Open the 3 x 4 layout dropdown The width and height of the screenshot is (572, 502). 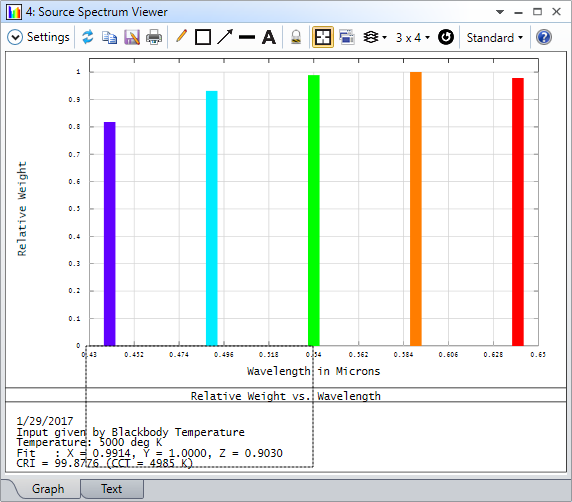pos(413,37)
